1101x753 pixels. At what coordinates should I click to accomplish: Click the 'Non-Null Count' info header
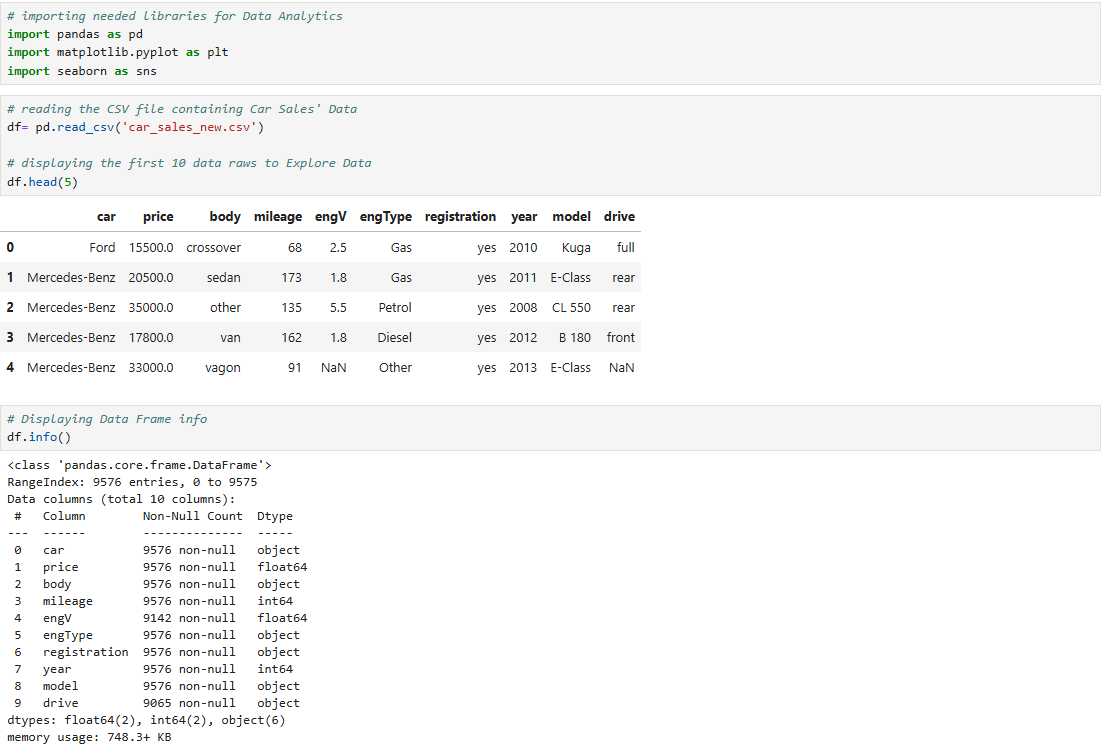(192, 516)
